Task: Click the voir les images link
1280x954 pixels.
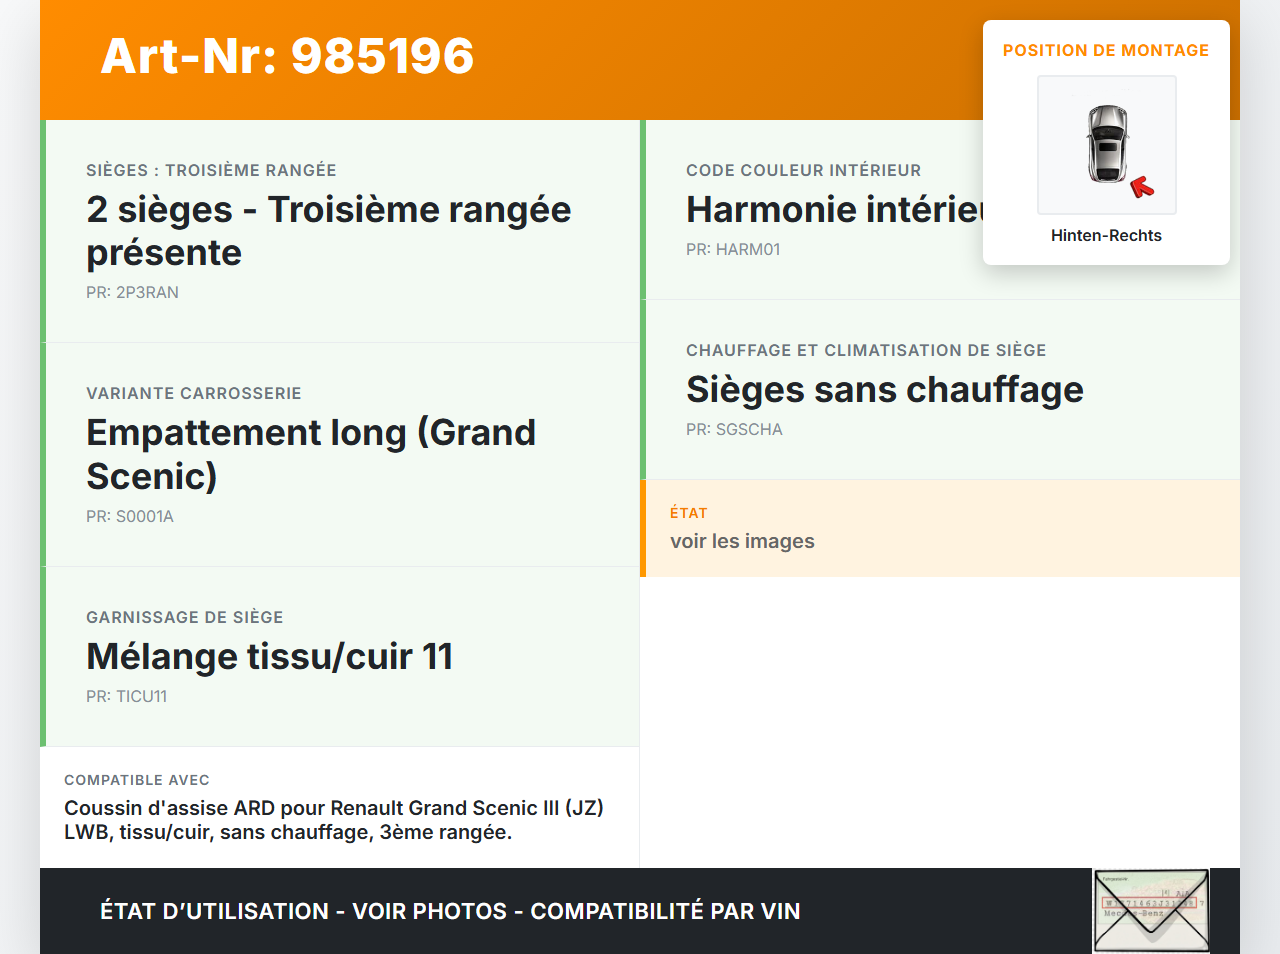Action: [x=742, y=541]
